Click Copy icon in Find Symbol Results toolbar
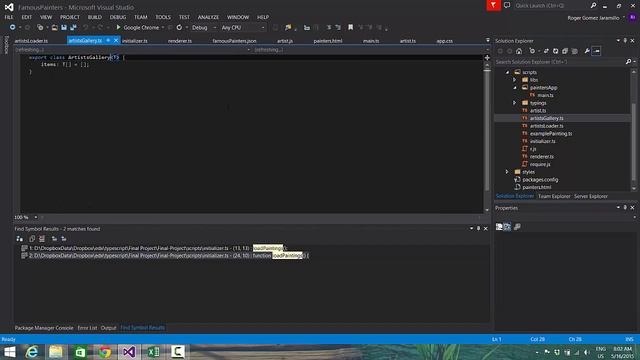Image resolution: width=640 pixels, height=360 pixels. point(32,239)
